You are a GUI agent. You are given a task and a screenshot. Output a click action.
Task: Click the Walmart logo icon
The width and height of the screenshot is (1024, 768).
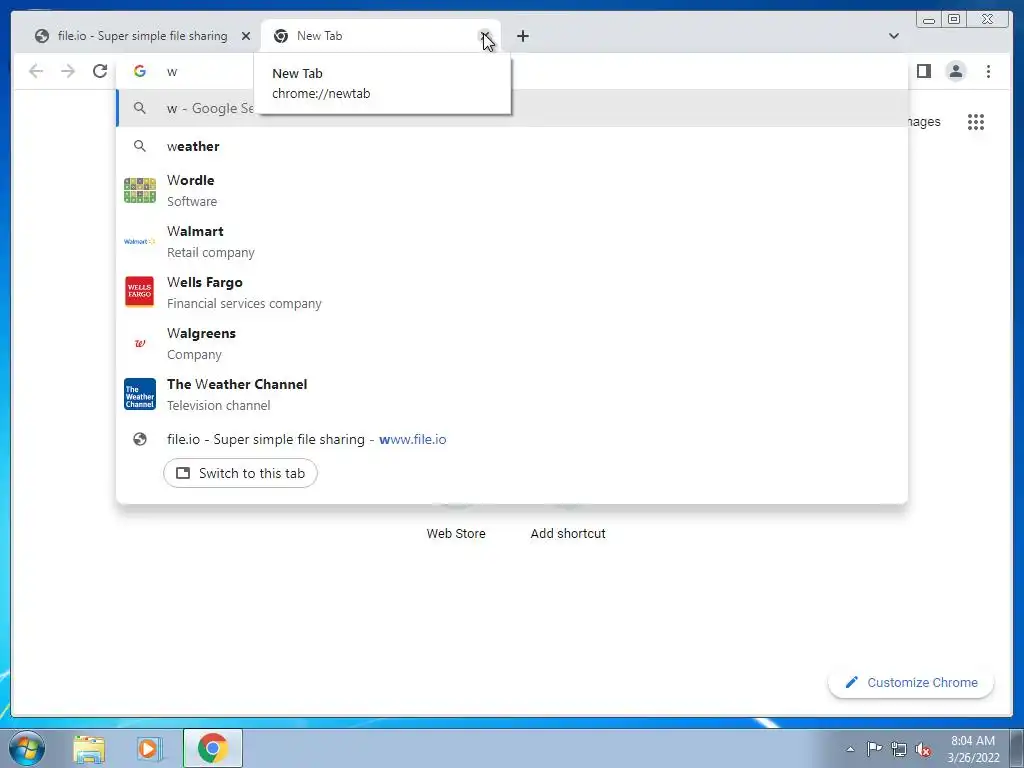pyautogui.click(x=140, y=242)
